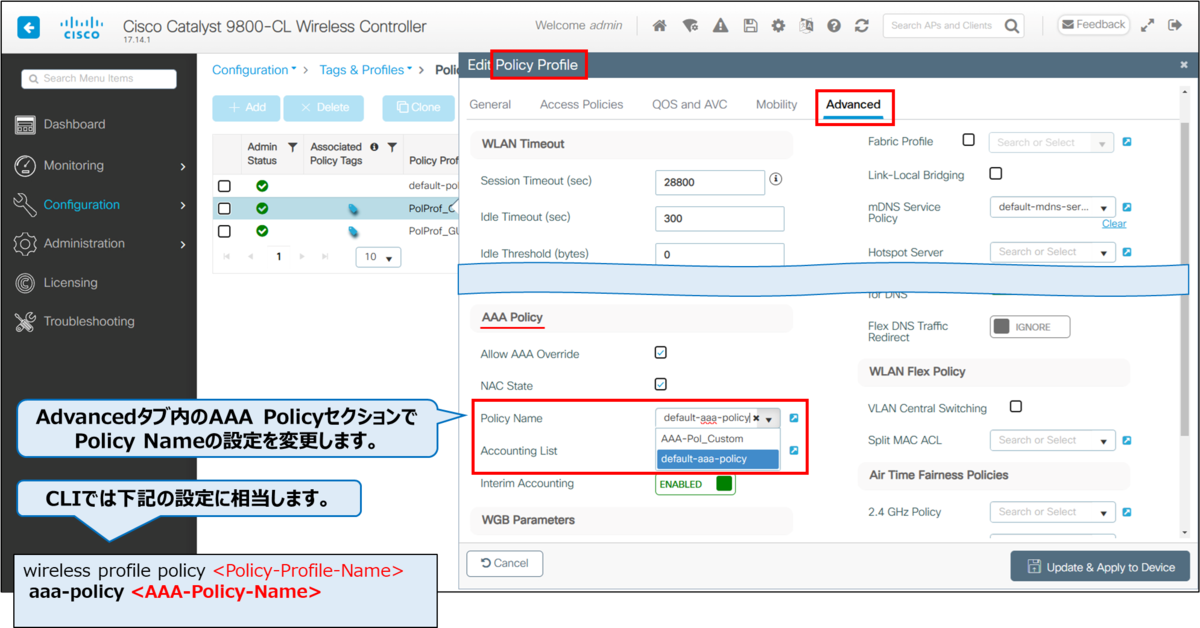Click the Feedback button
1200x628 pixels.
[x=1093, y=24]
